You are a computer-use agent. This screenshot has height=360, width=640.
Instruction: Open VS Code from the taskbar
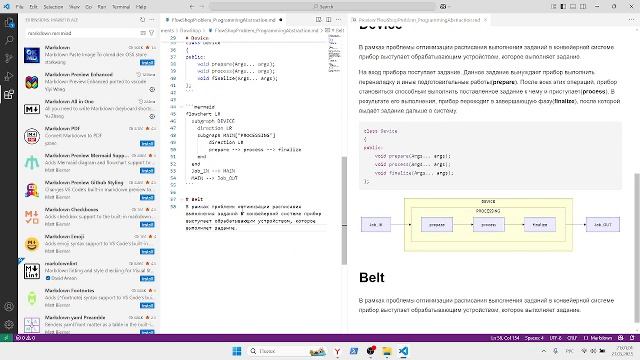pos(403,351)
